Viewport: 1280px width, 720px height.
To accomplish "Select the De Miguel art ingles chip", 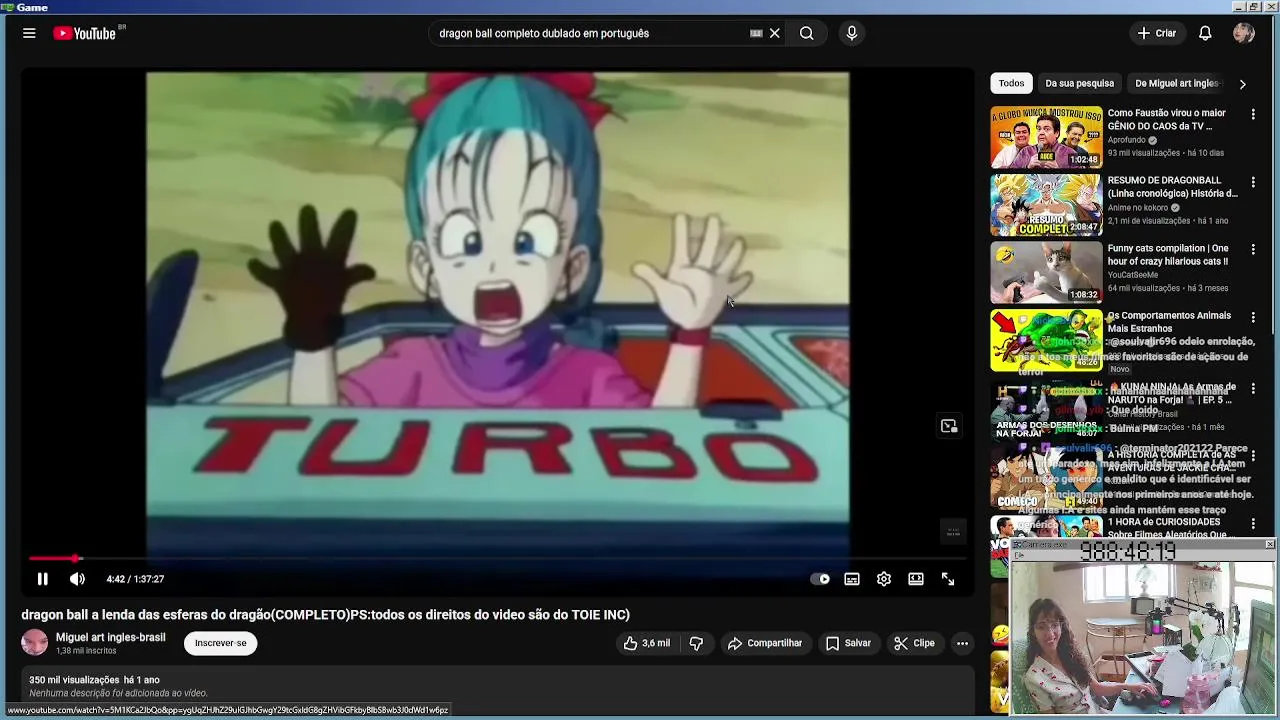I will (1177, 83).
